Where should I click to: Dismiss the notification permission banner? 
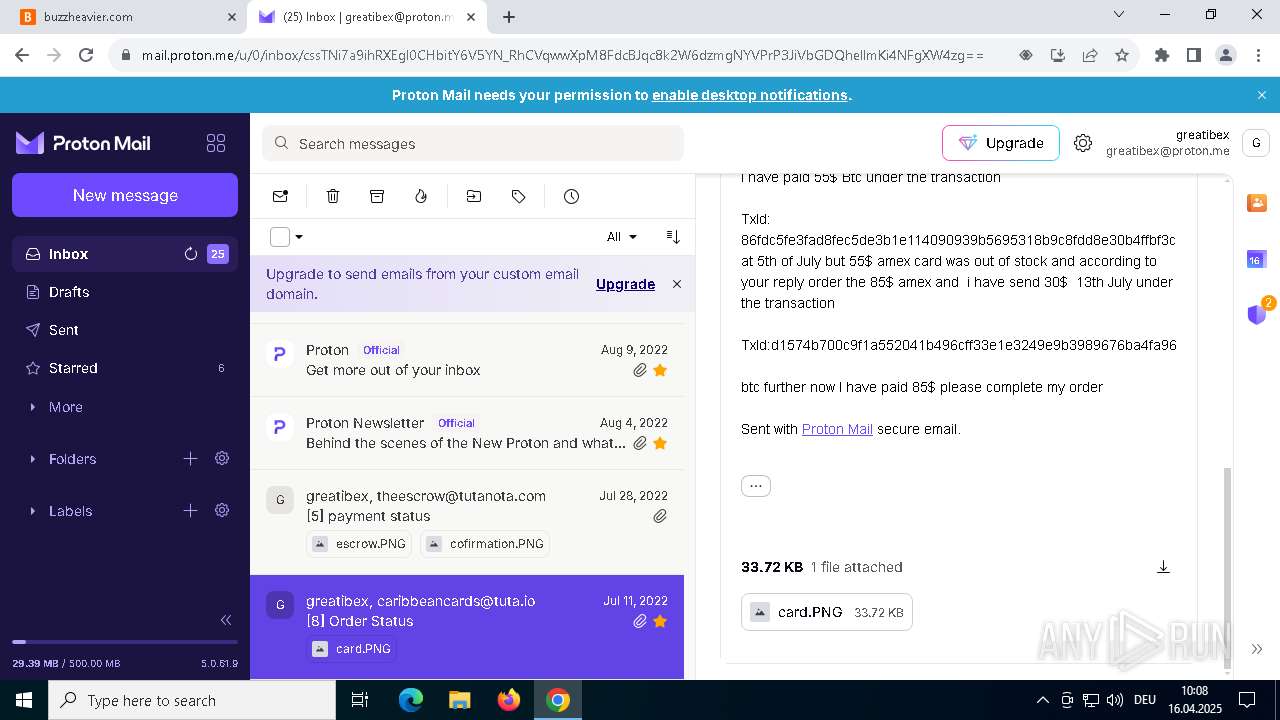click(x=1262, y=95)
